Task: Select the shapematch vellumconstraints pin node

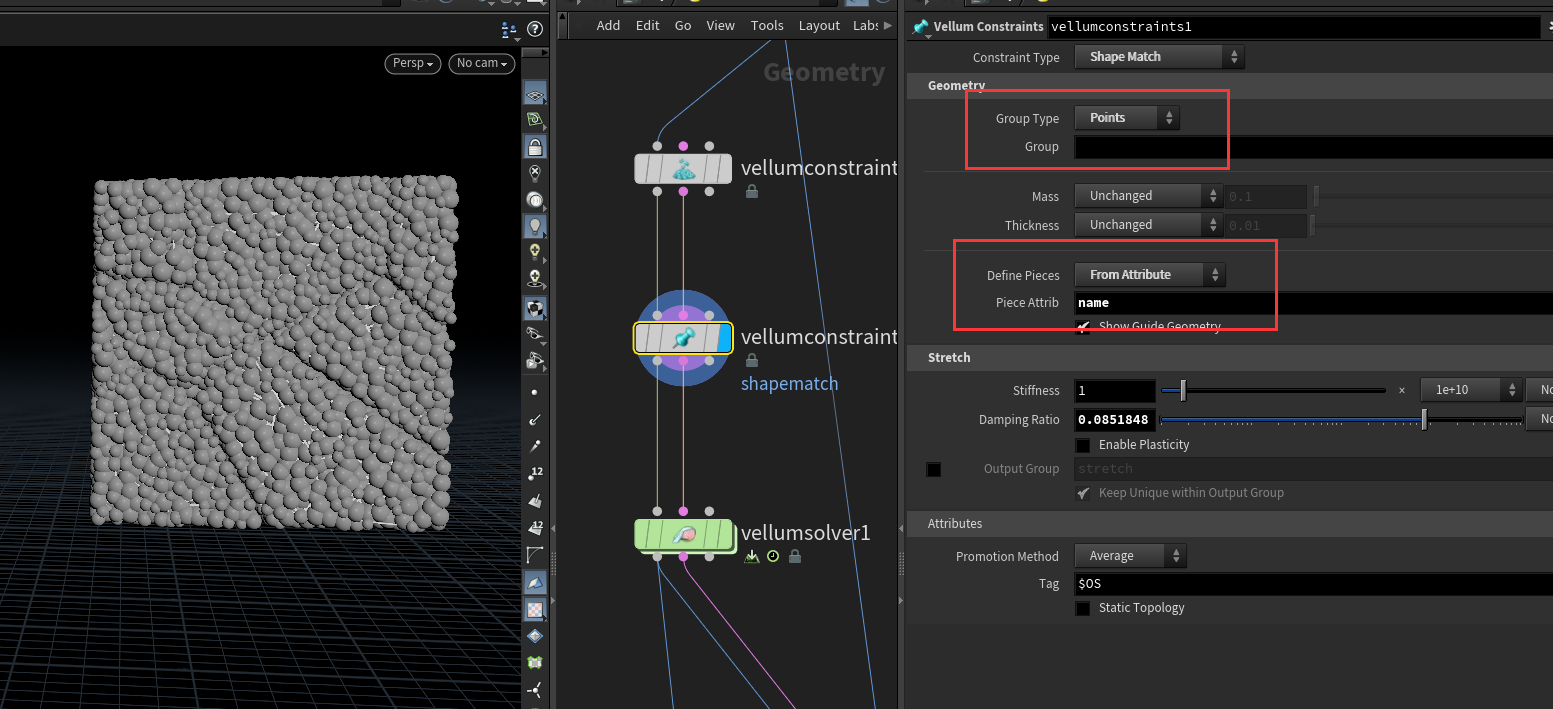Action: (684, 338)
